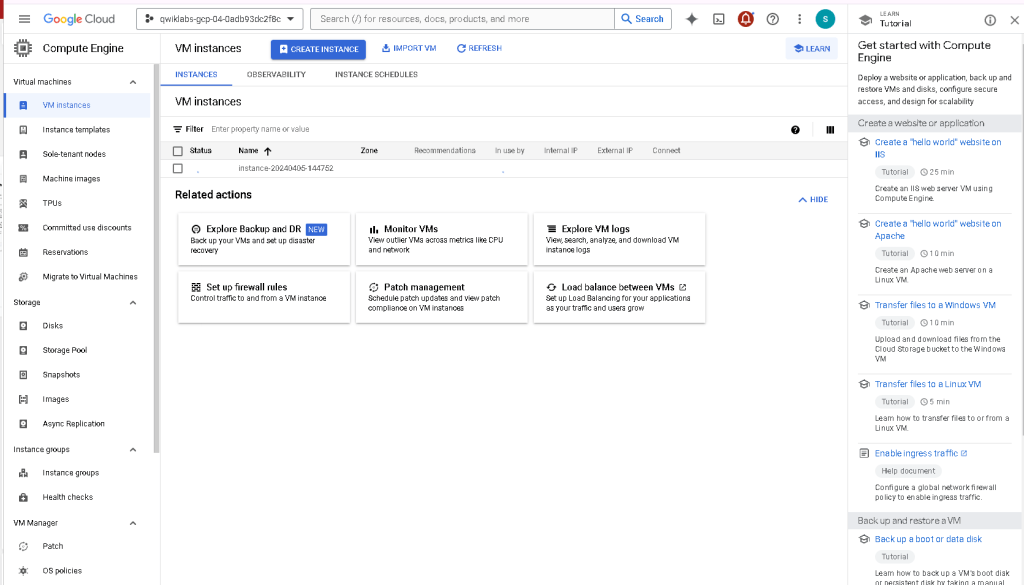The width and height of the screenshot is (1024, 585).
Task: Open 'Transfer files to a Linux VM' tutorial
Action: pos(927,385)
